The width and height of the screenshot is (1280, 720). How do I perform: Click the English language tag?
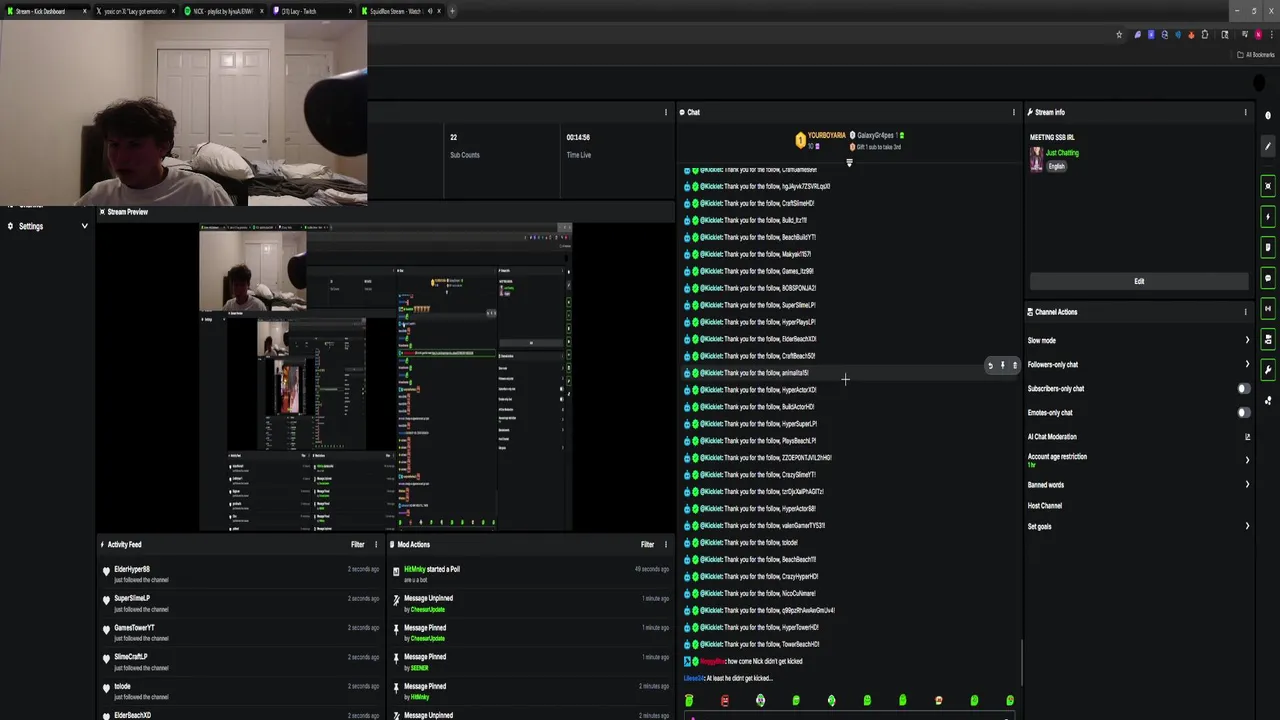pyautogui.click(x=1057, y=166)
